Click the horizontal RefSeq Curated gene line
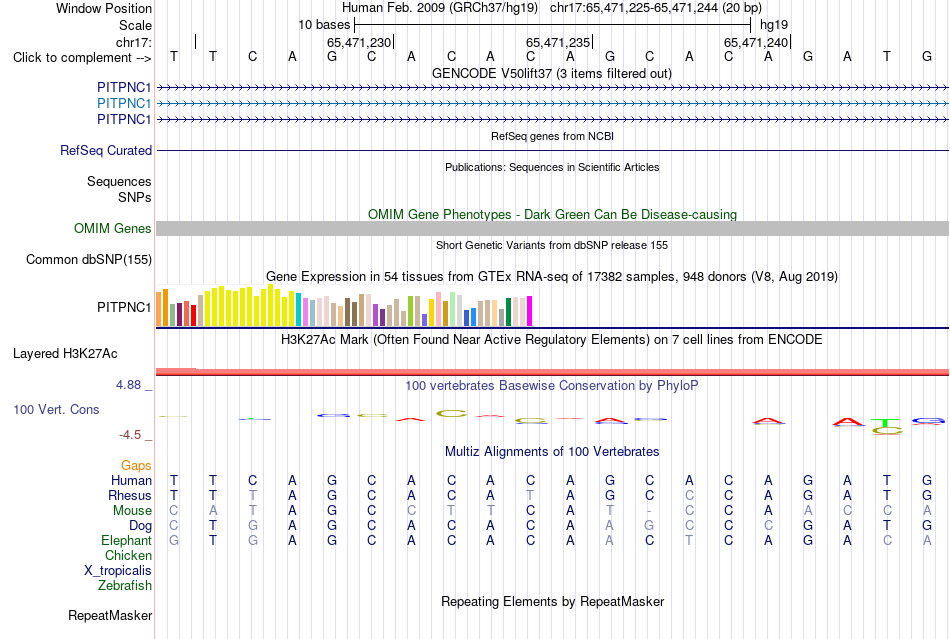 coord(552,150)
